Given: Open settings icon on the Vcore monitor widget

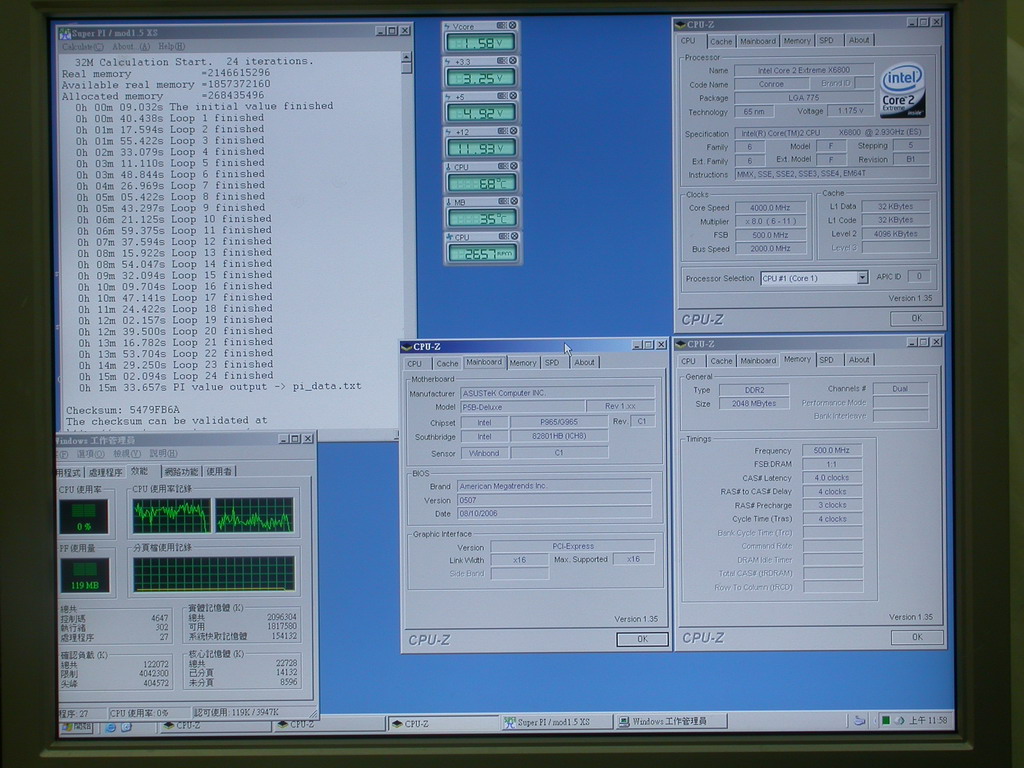Looking at the screenshot, I should click(x=502, y=25).
